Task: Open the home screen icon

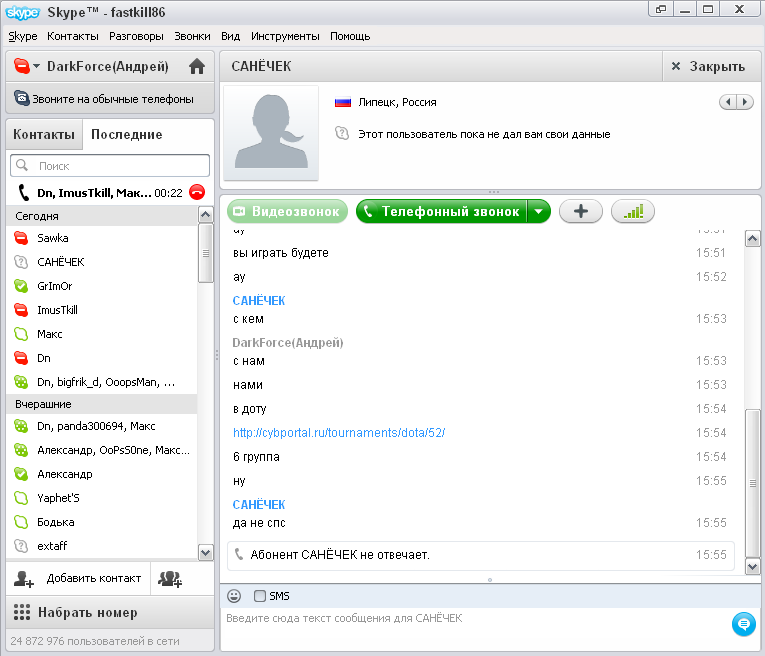Action: click(x=197, y=66)
